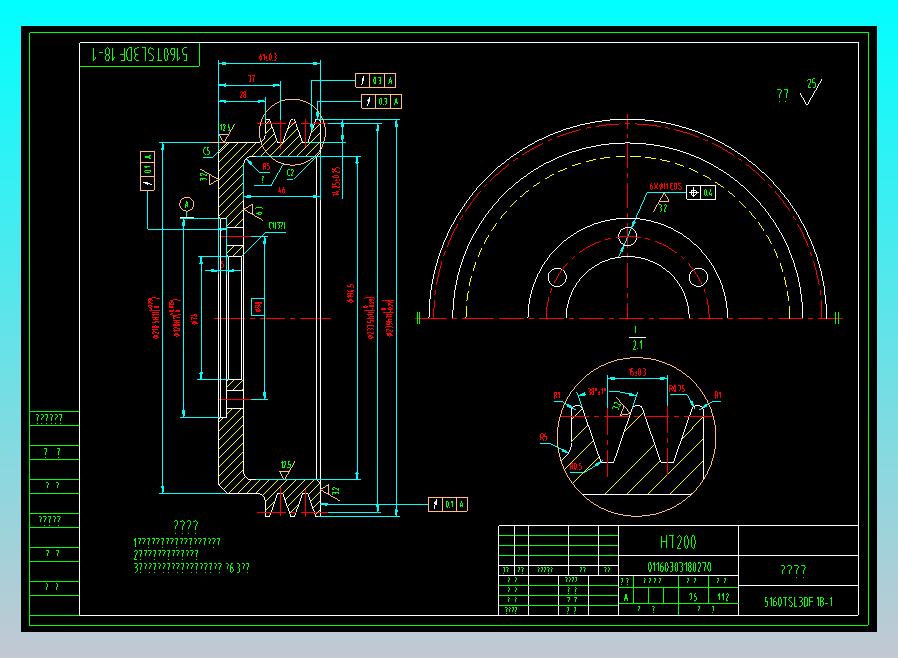This screenshot has height=658, width=898.
Task: Click the top bolt hole in front view
Action: [x=628, y=236]
